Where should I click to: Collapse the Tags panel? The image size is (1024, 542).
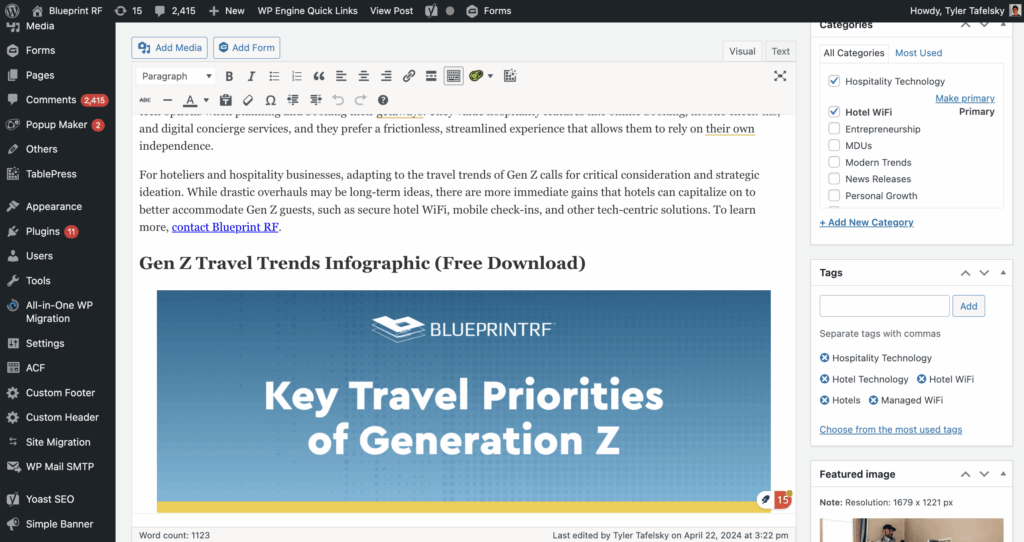pos(1003,273)
